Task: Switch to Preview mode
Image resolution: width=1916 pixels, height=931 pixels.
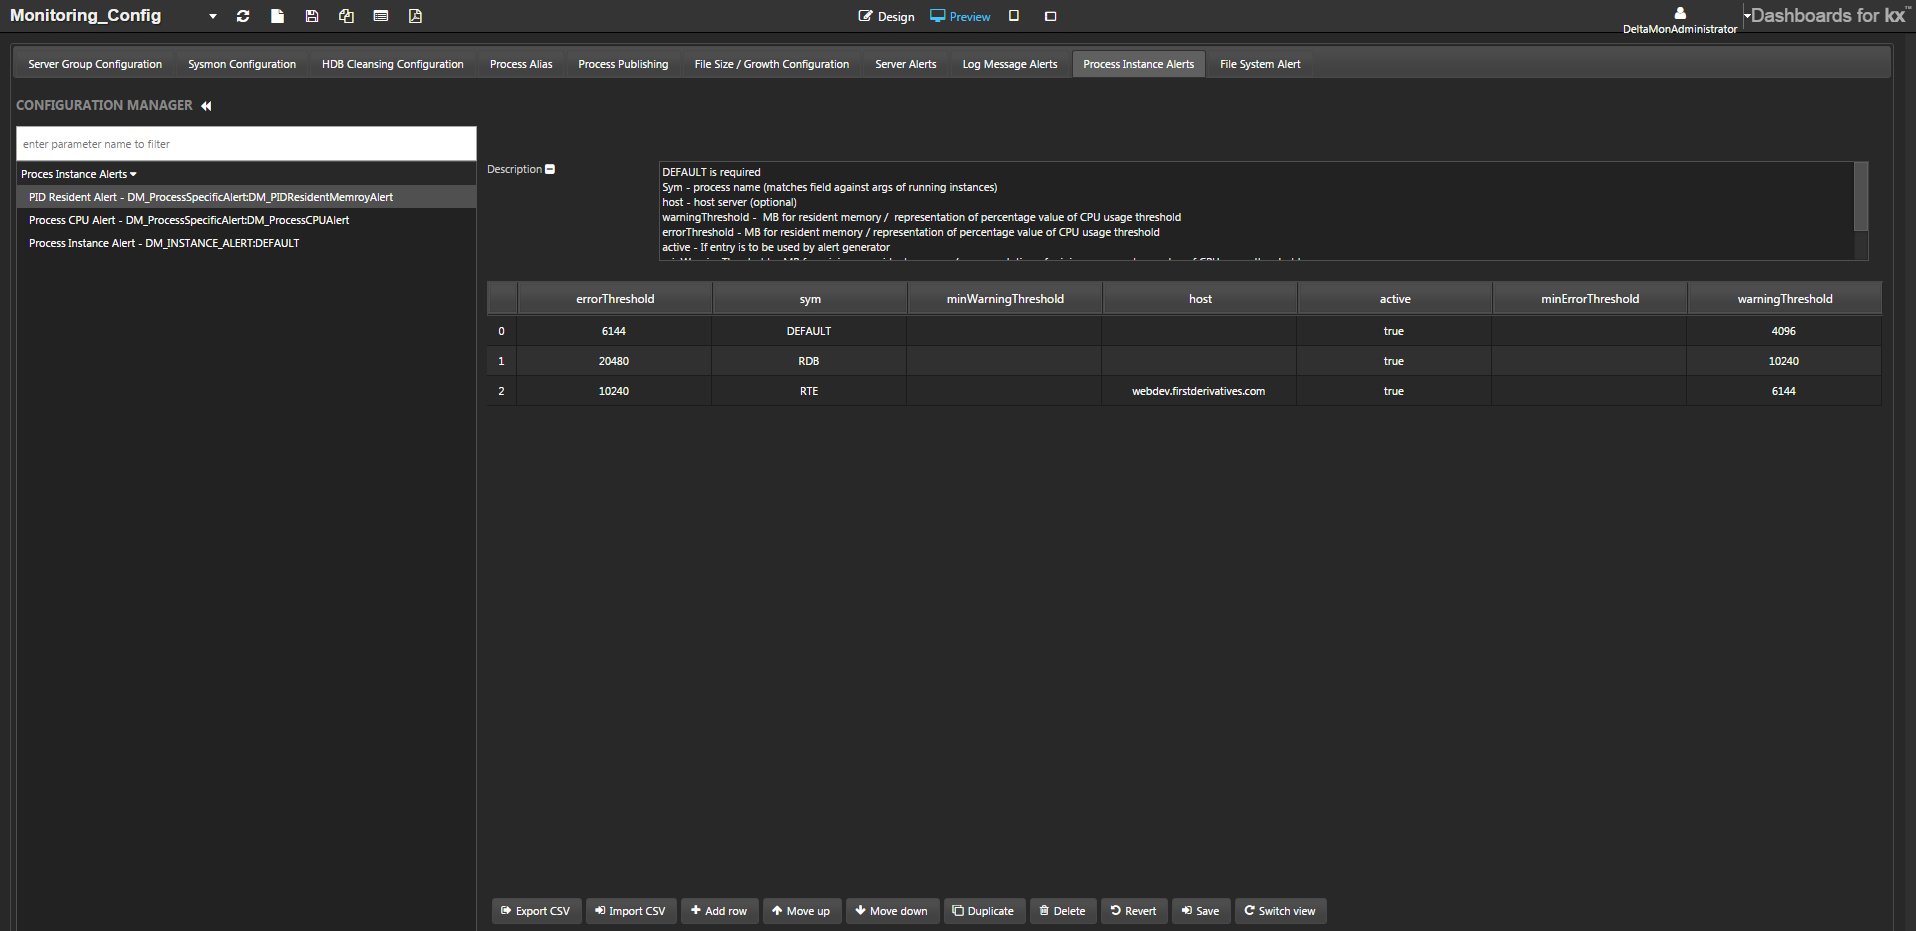Action: [x=960, y=17]
